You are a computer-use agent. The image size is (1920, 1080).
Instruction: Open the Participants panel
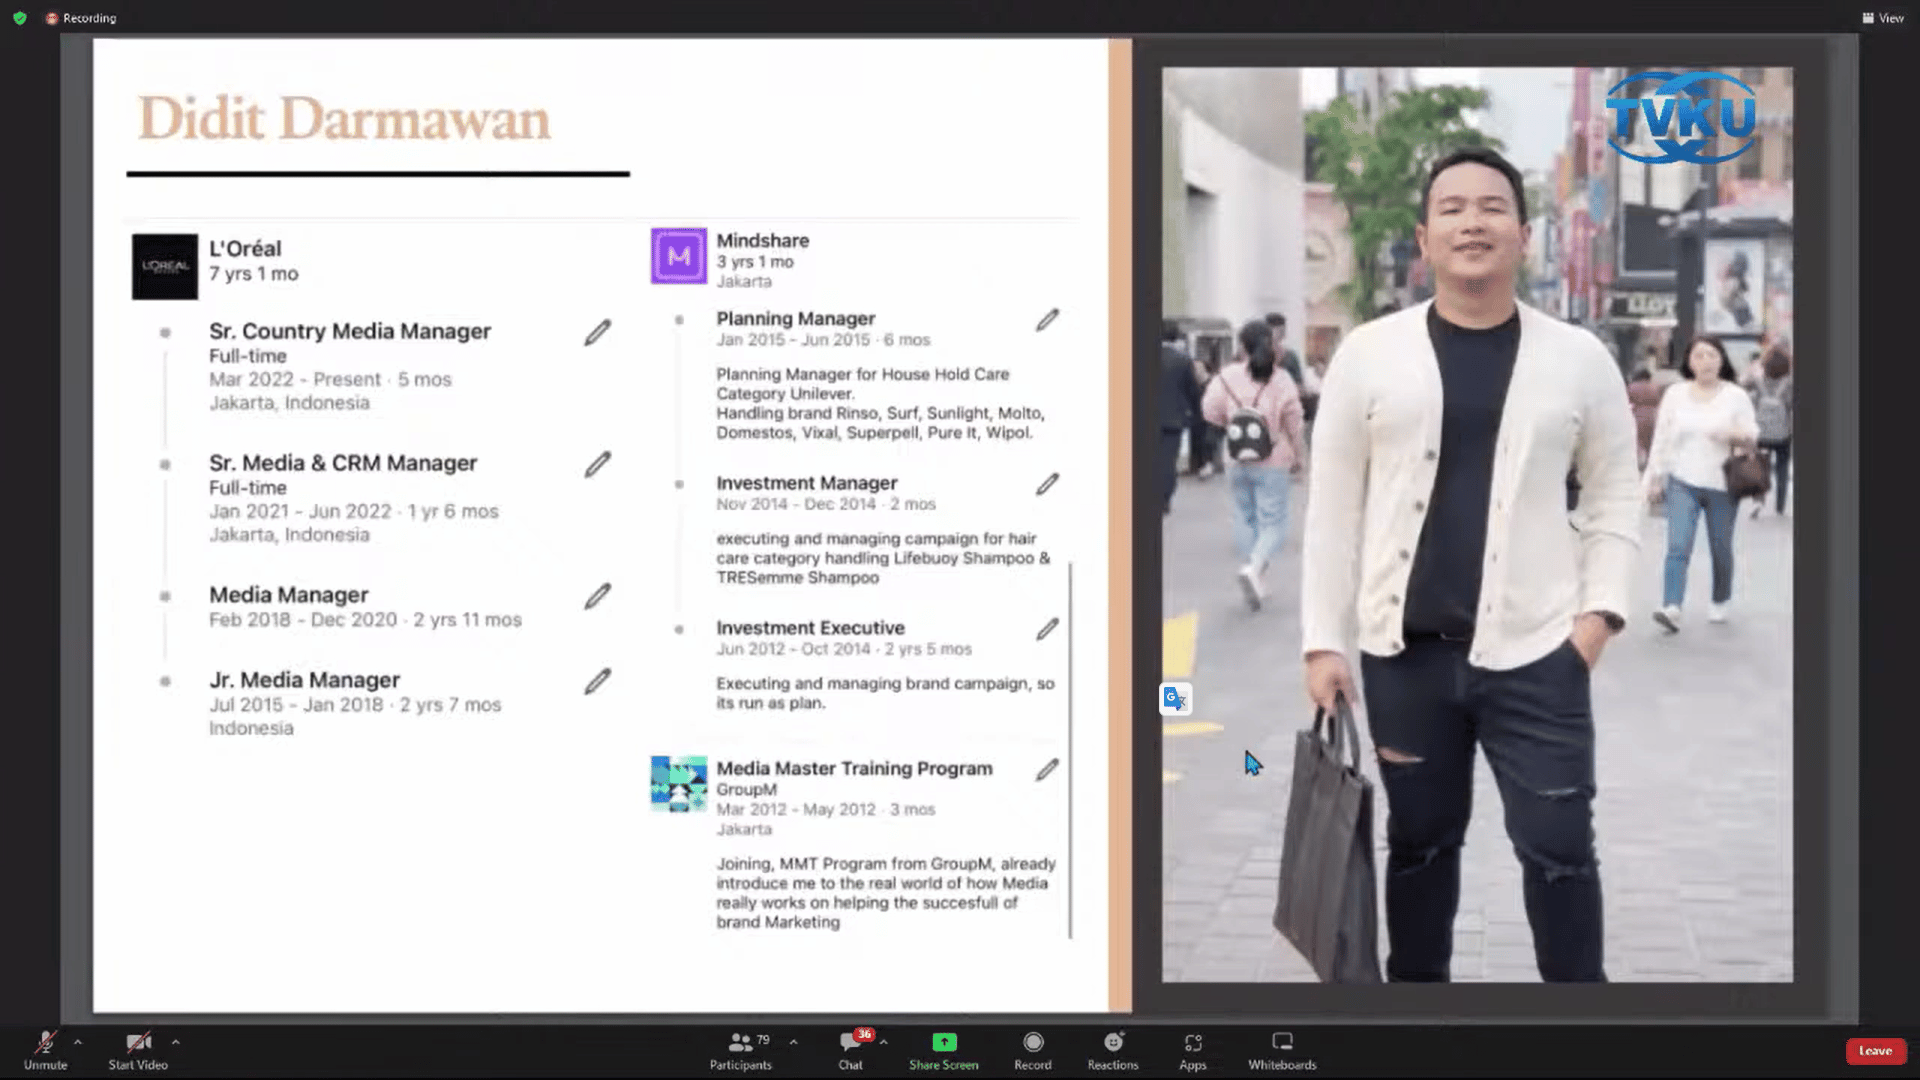click(741, 1050)
